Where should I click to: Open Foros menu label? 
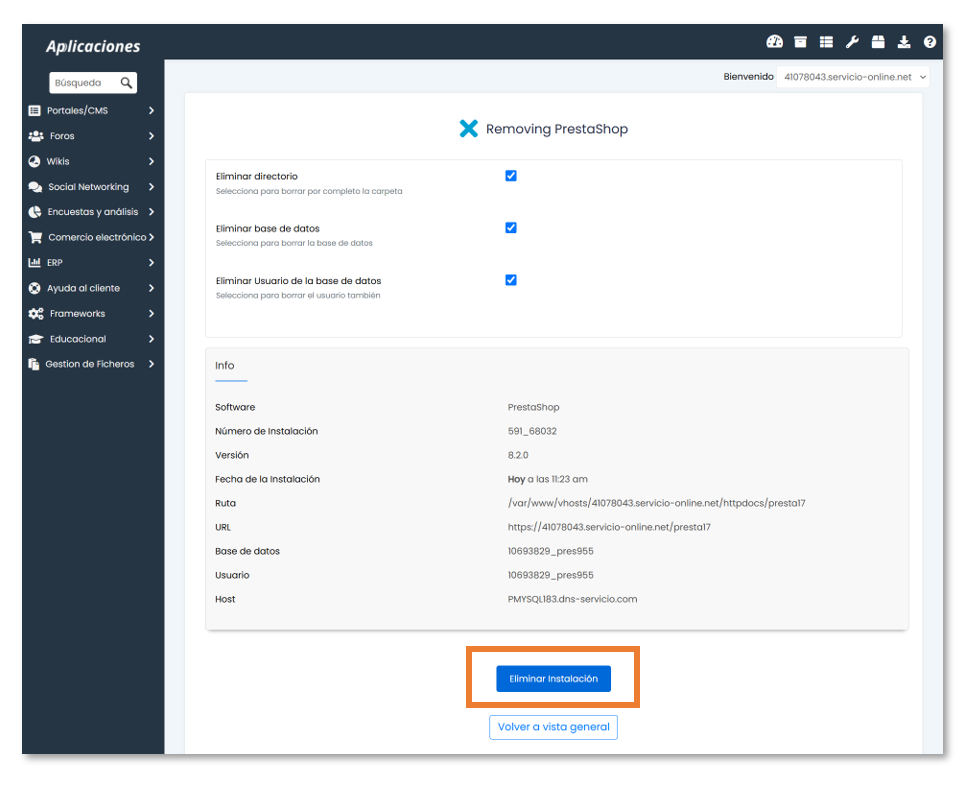[x=62, y=136]
